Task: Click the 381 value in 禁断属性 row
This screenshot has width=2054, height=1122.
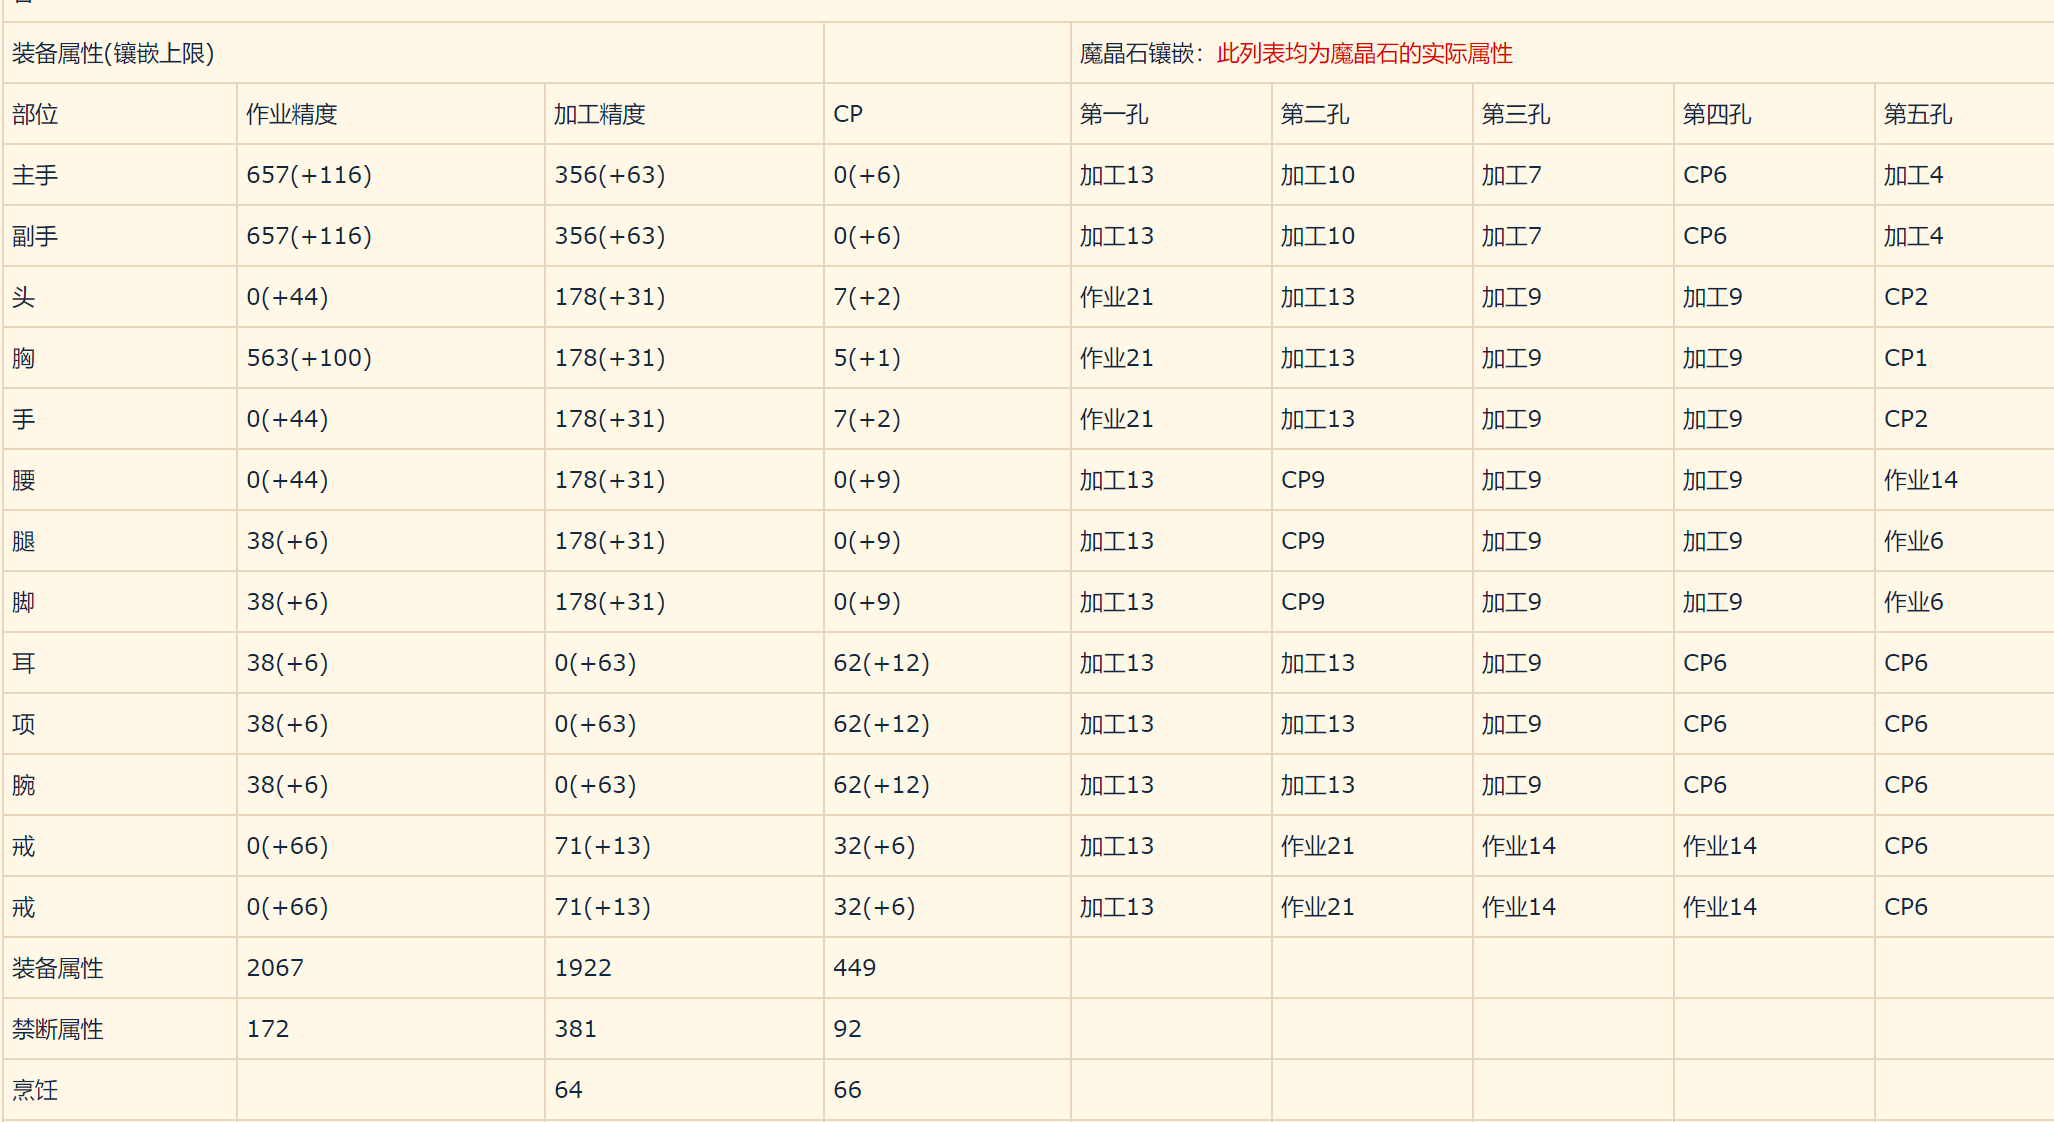Action: [576, 1029]
